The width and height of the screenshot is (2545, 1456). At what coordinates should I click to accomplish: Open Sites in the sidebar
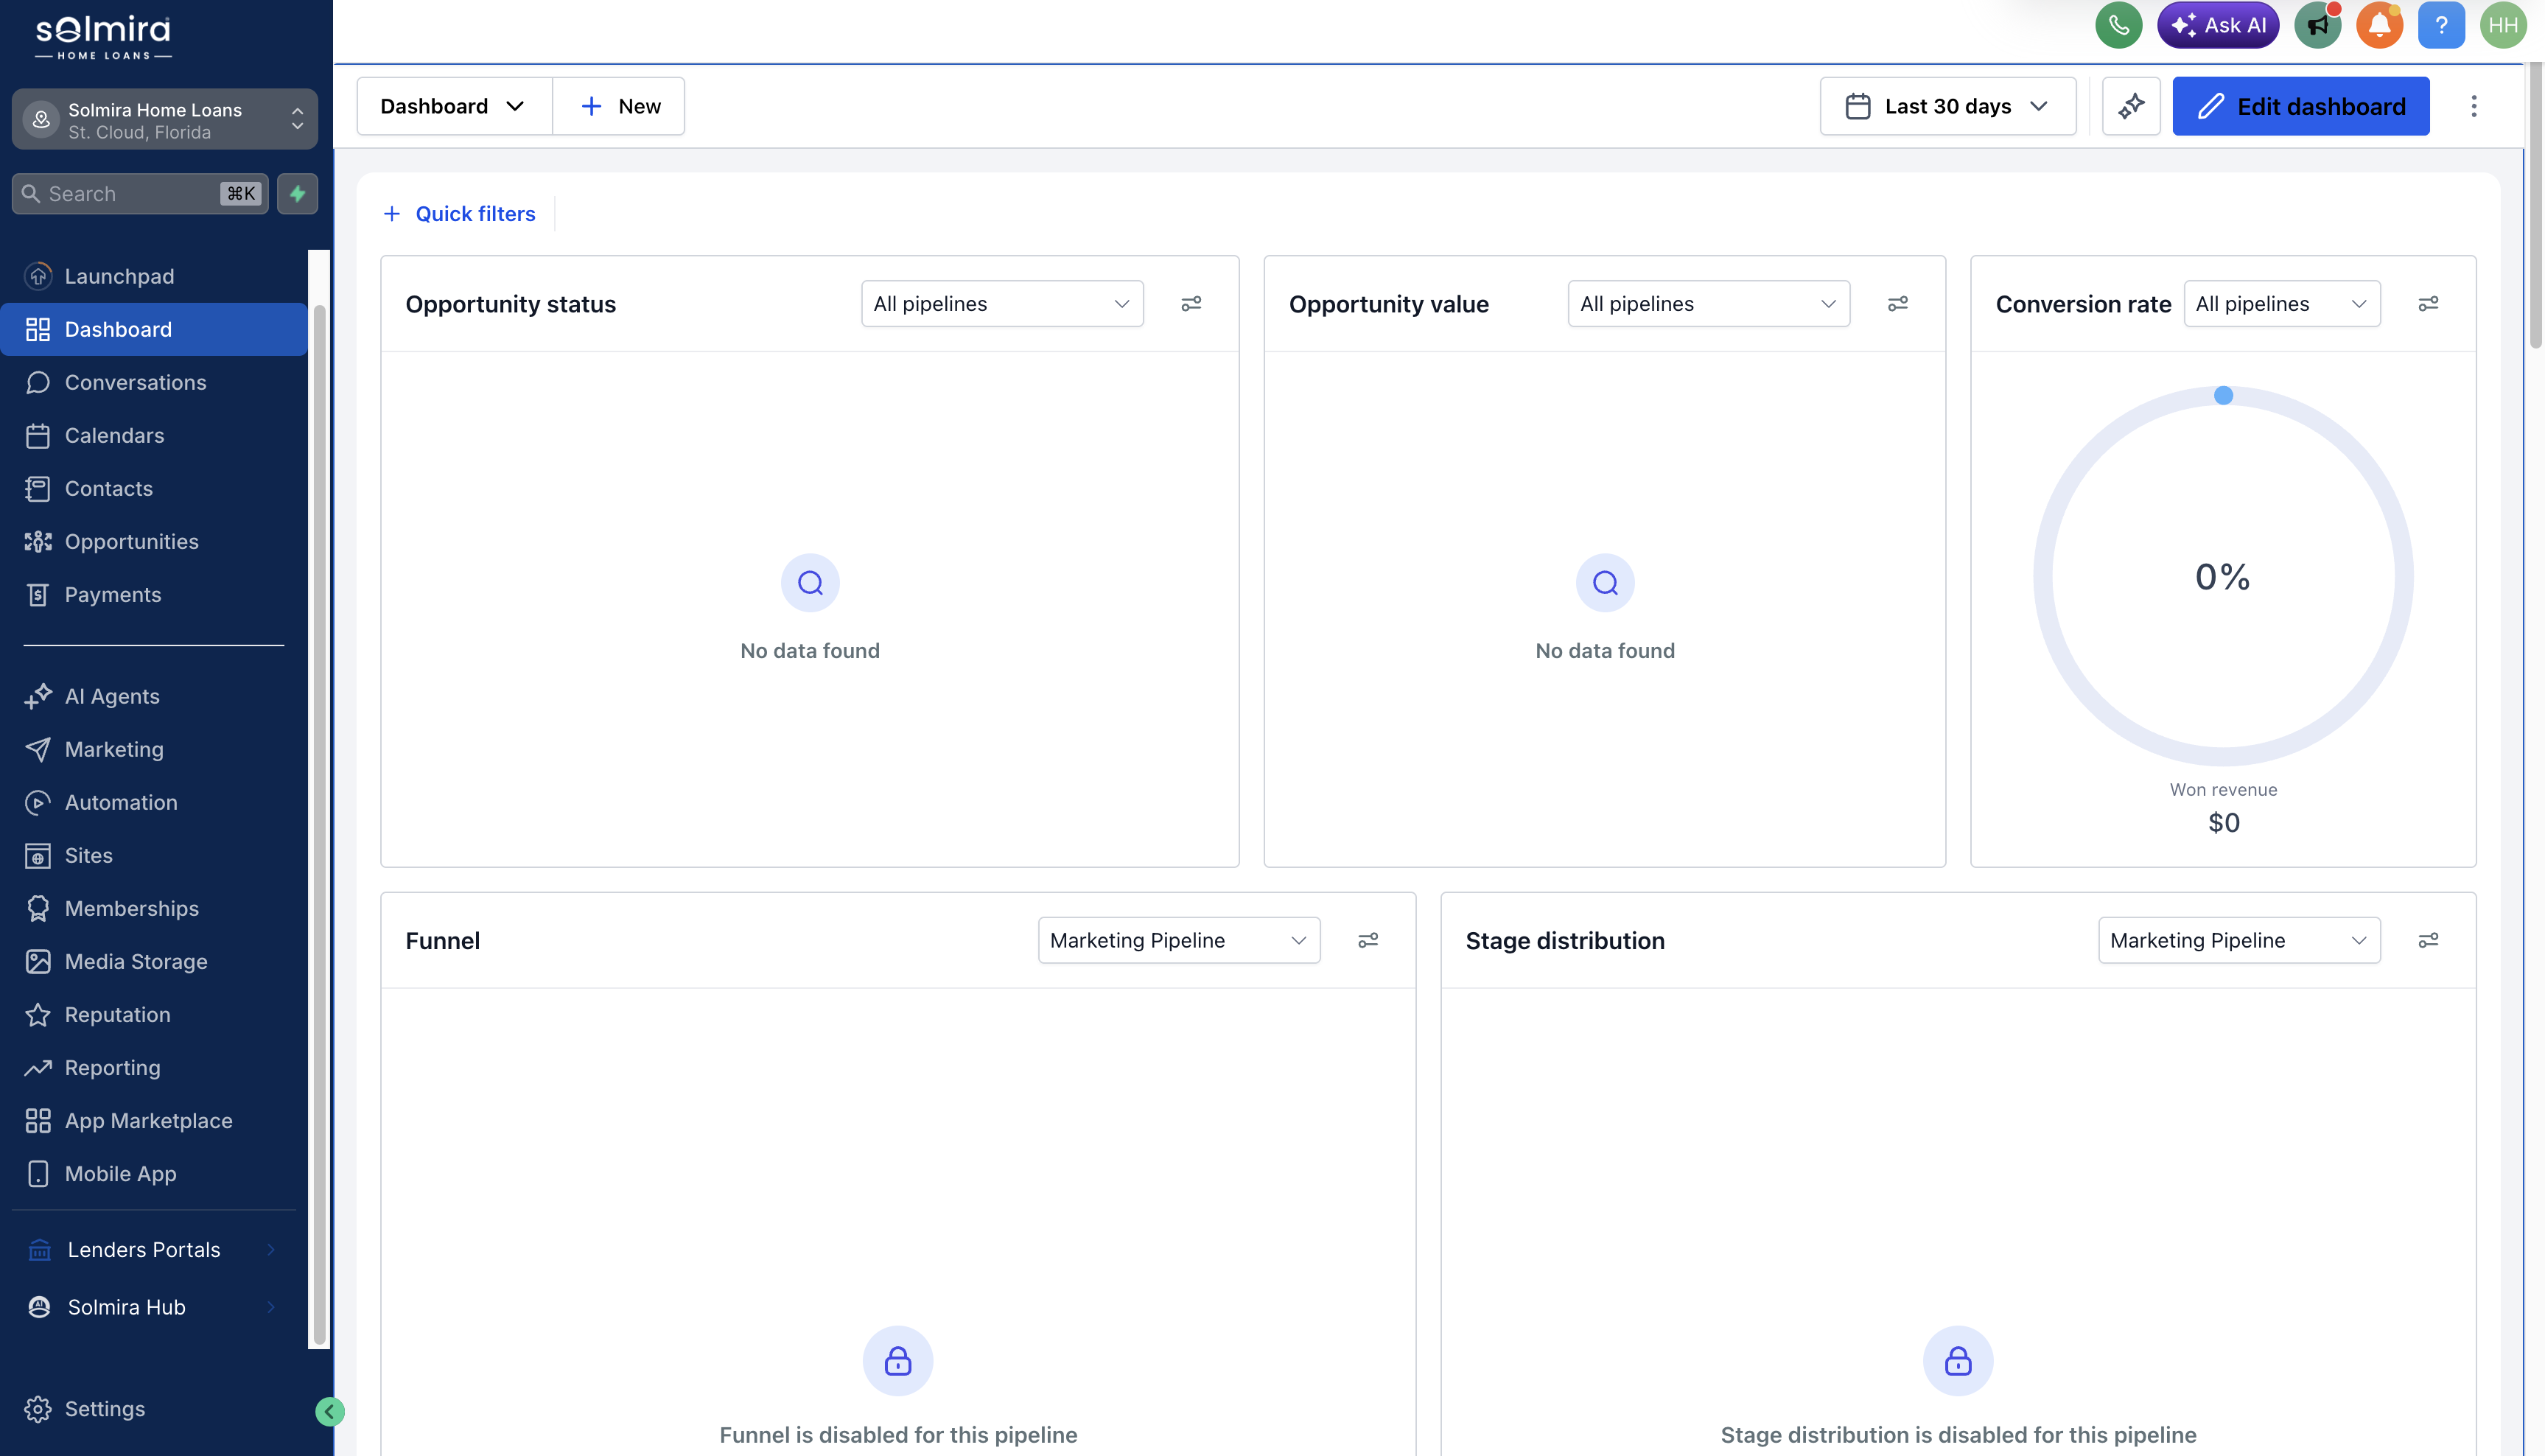154,855
